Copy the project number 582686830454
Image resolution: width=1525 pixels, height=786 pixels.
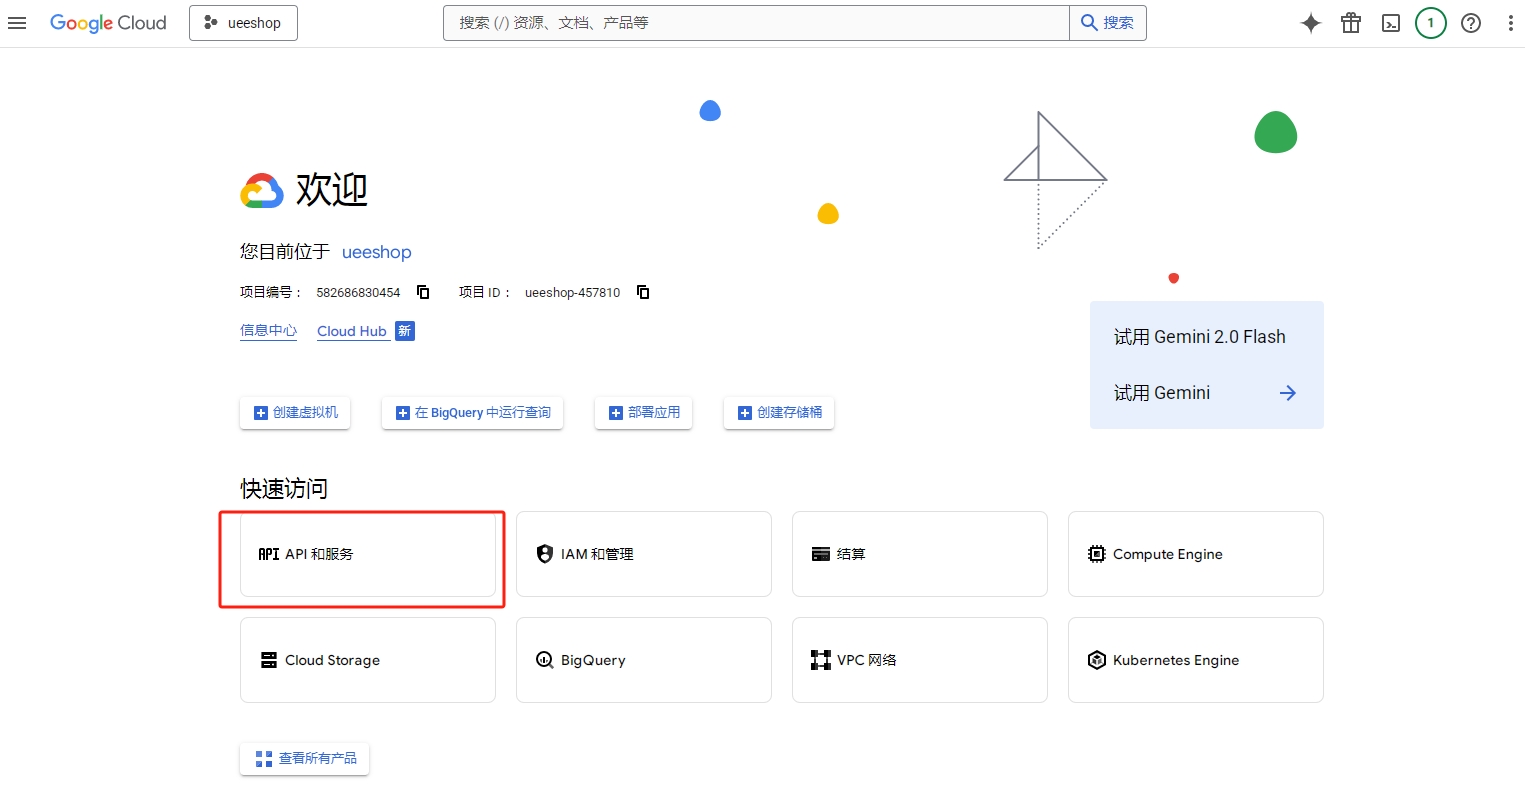pyautogui.click(x=423, y=292)
